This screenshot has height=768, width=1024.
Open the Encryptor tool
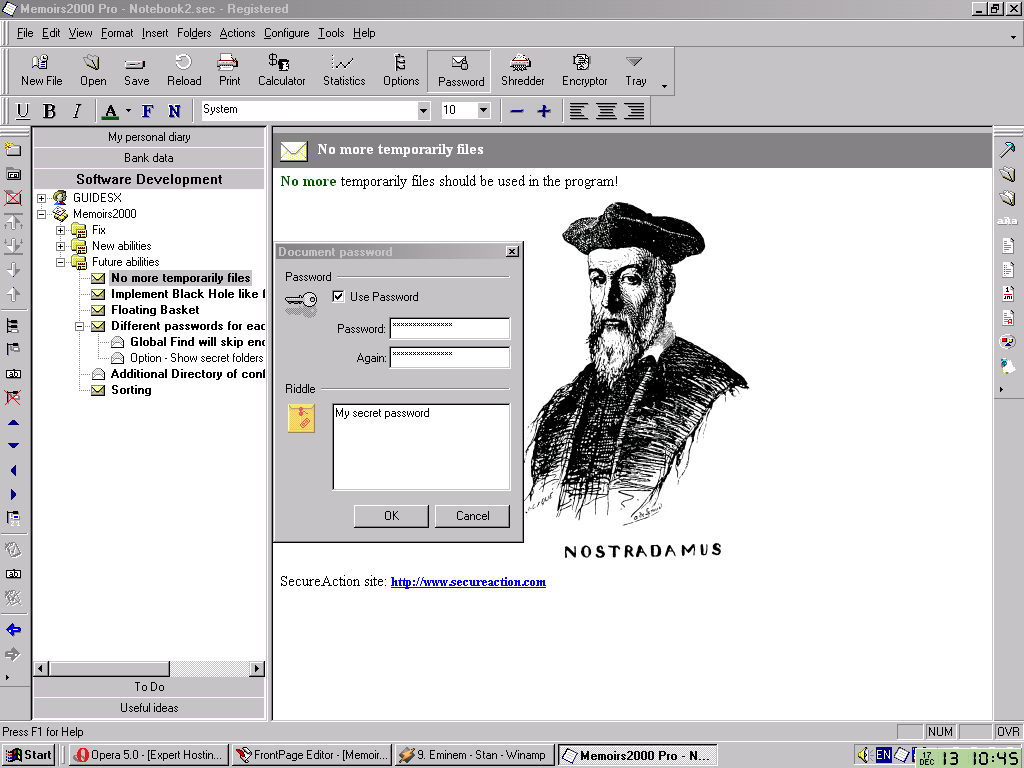[x=584, y=70]
